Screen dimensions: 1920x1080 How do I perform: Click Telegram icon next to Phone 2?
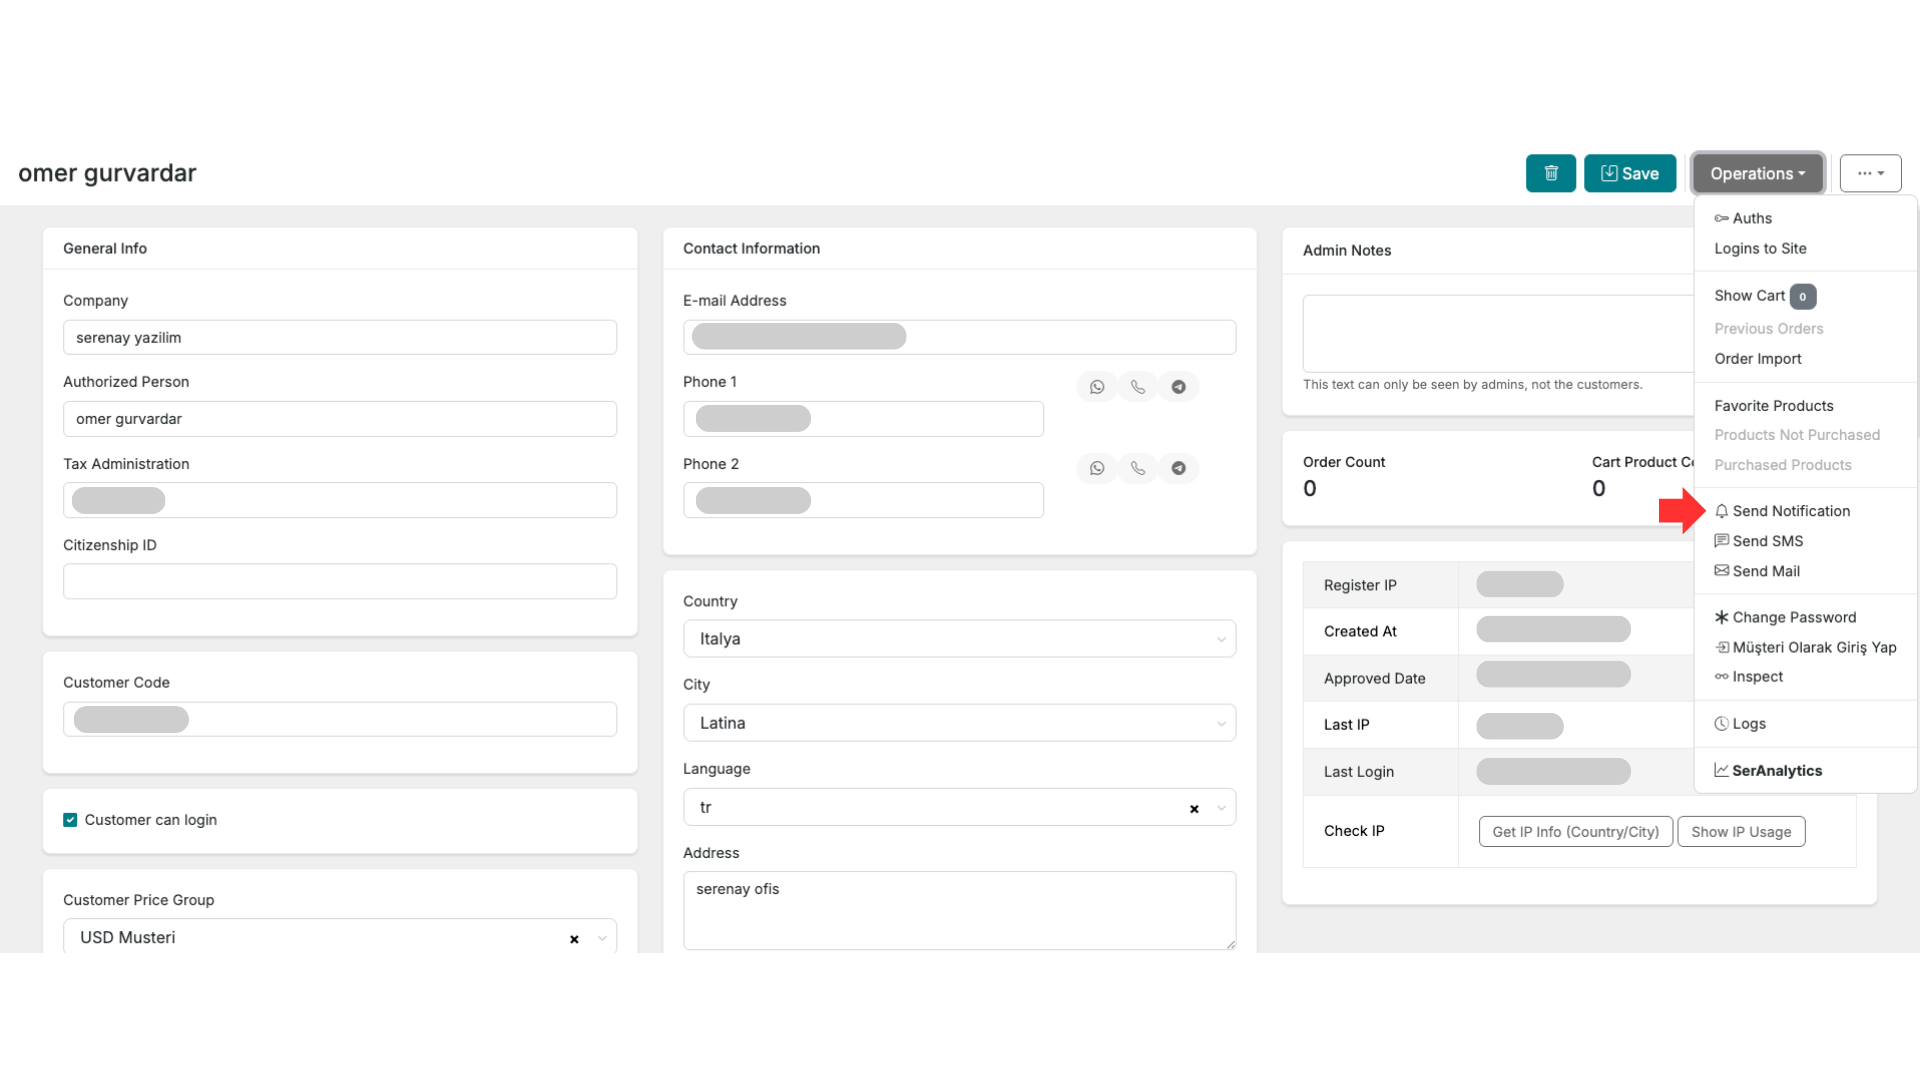[1179, 468]
